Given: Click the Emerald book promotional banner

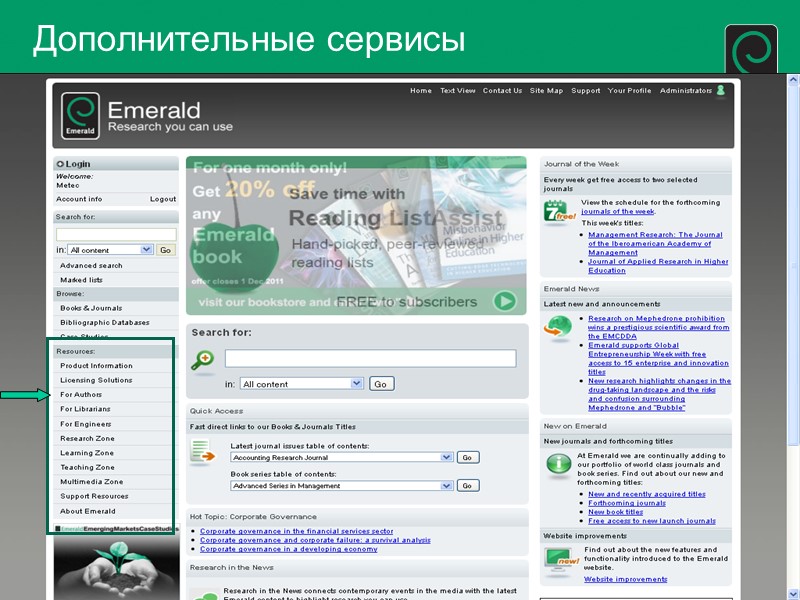Looking at the screenshot, I should [x=356, y=235].
